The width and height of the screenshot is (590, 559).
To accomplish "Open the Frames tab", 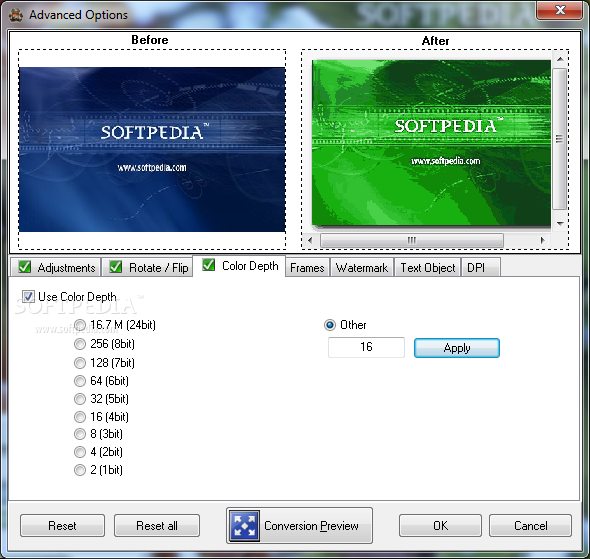I will click(x=307, y=268).
